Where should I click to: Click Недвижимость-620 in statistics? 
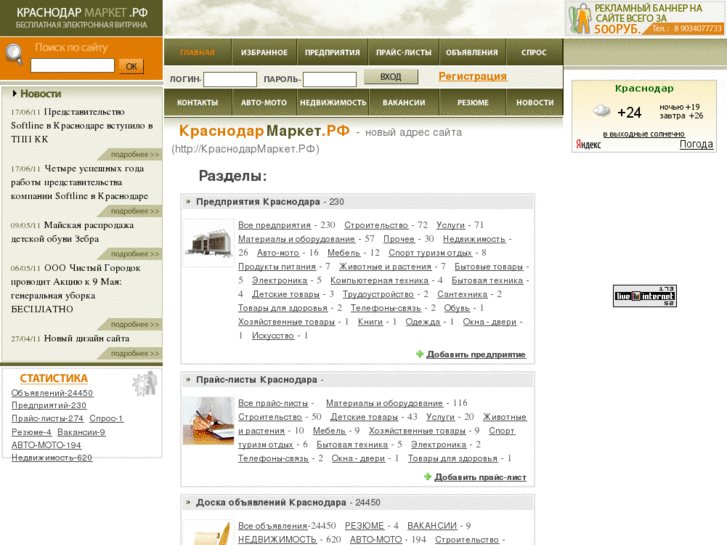click(51, 458)
